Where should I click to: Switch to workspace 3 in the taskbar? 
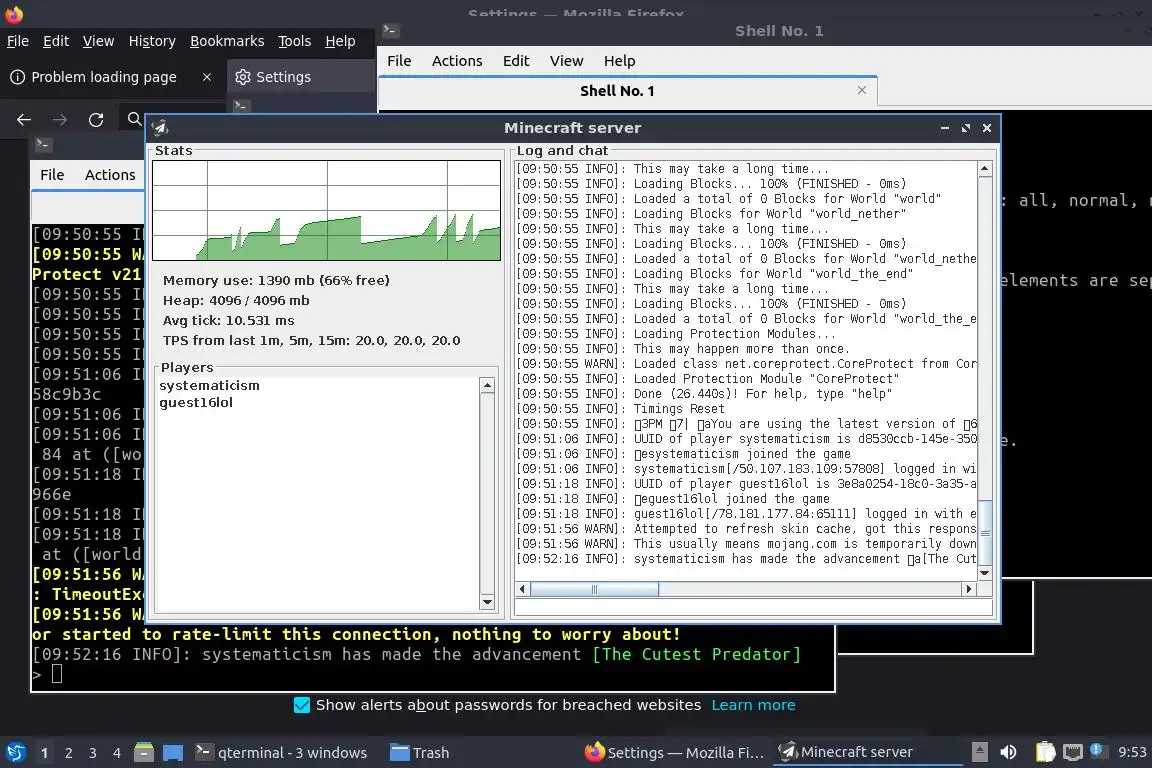(x=93, y=753)
